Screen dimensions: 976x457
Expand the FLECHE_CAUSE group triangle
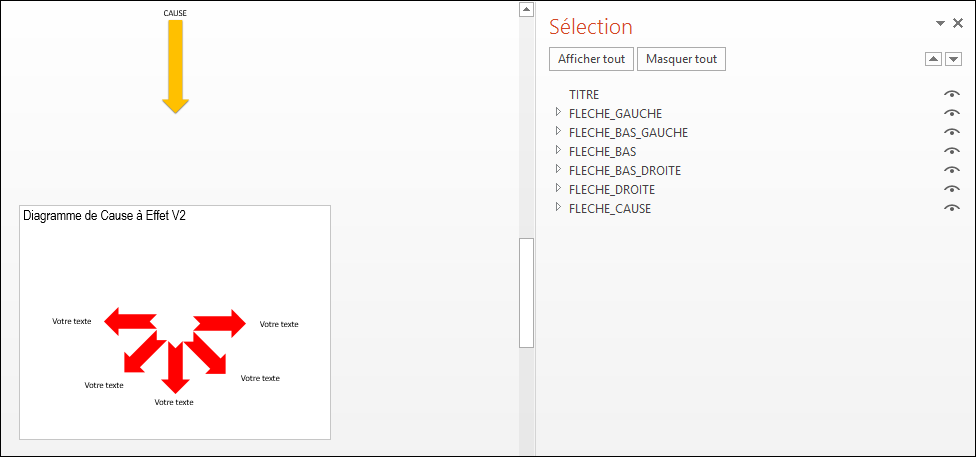coord(558,207)
